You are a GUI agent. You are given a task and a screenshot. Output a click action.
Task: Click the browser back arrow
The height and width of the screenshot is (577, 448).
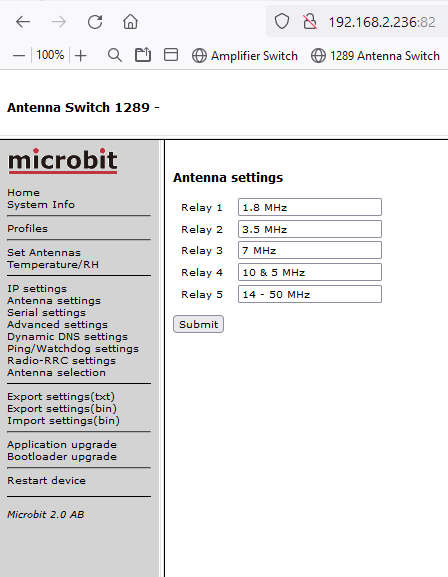click(x=23, y=22)
